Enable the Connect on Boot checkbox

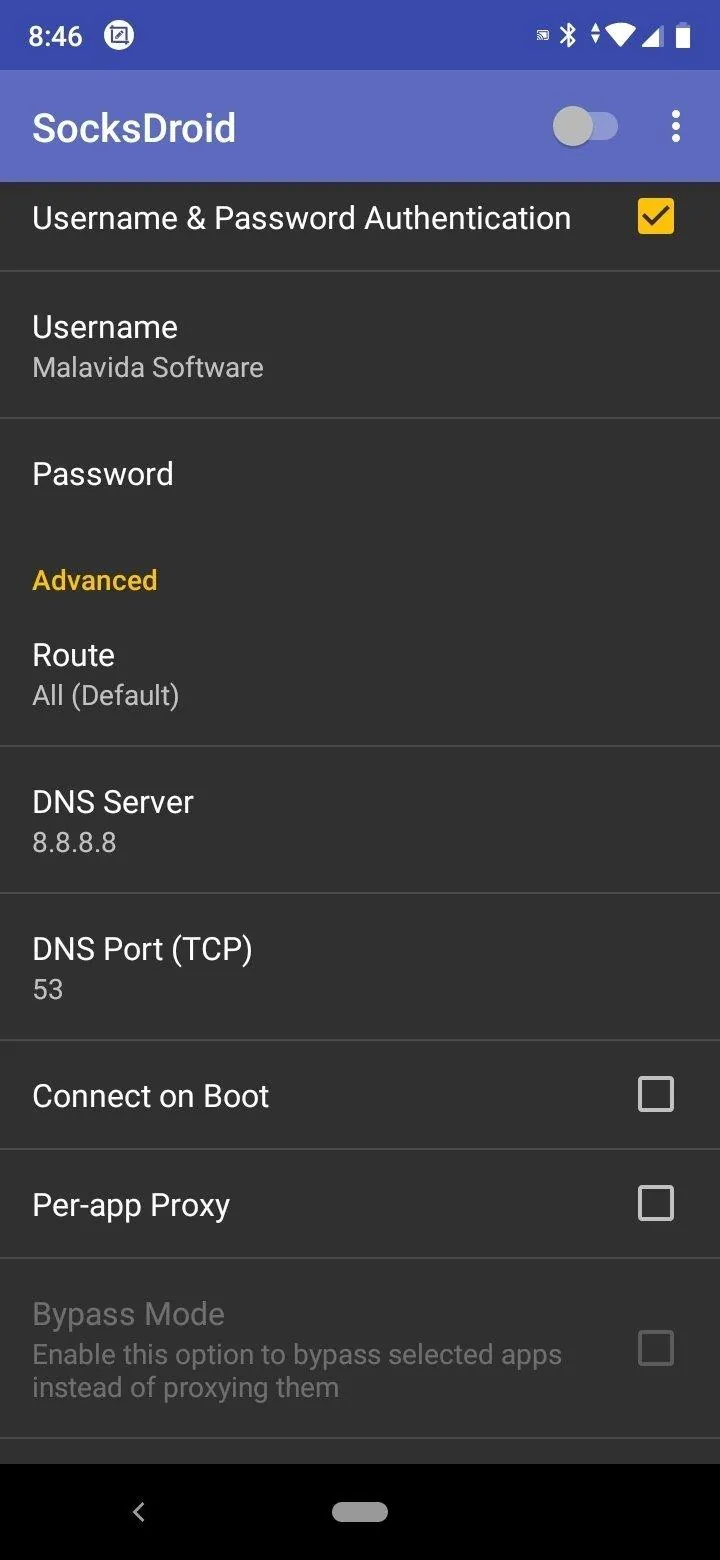click(656, 1094)
